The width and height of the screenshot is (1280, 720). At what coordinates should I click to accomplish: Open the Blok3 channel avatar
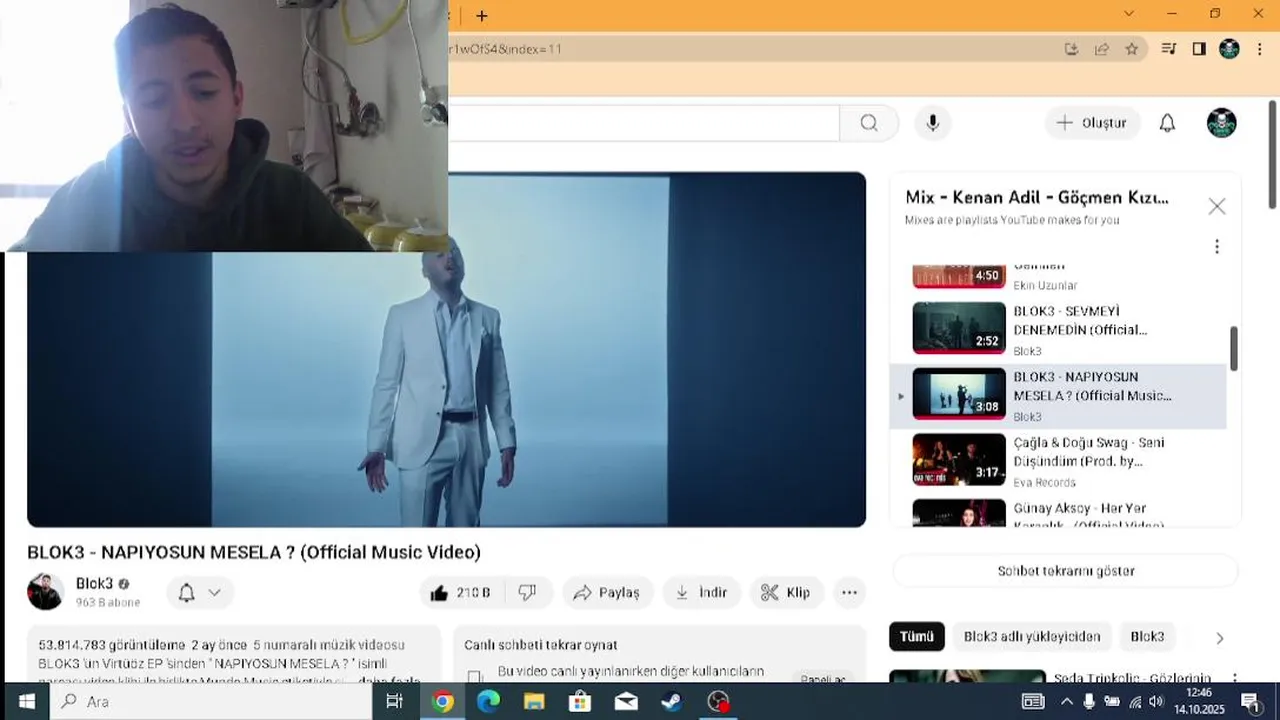pyautogui.click(x=45, y=592)
